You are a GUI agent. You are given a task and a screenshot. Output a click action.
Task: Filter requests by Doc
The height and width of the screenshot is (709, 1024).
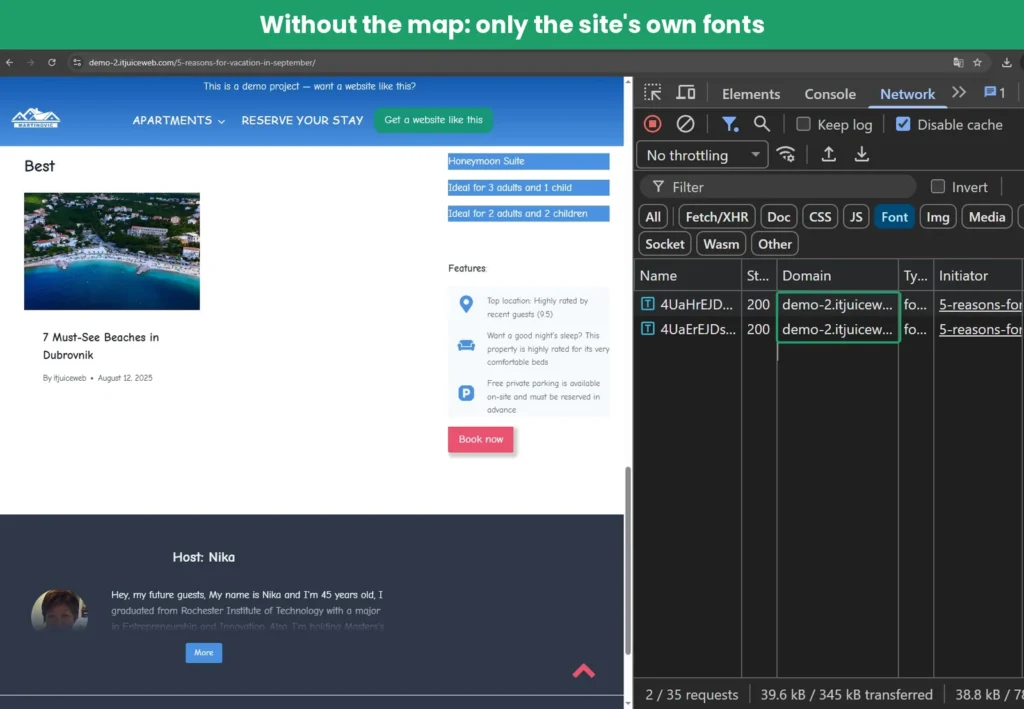click(778, 217)
